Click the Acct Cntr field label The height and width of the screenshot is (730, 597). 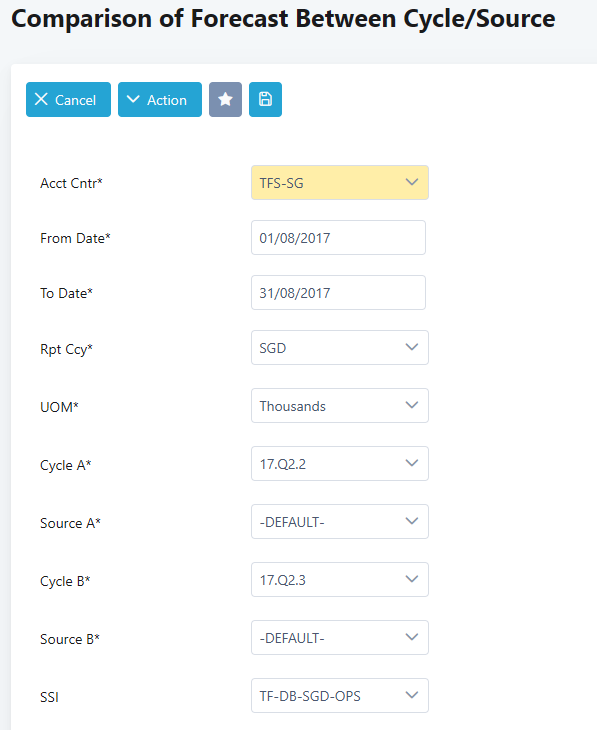tap(71, 183)
